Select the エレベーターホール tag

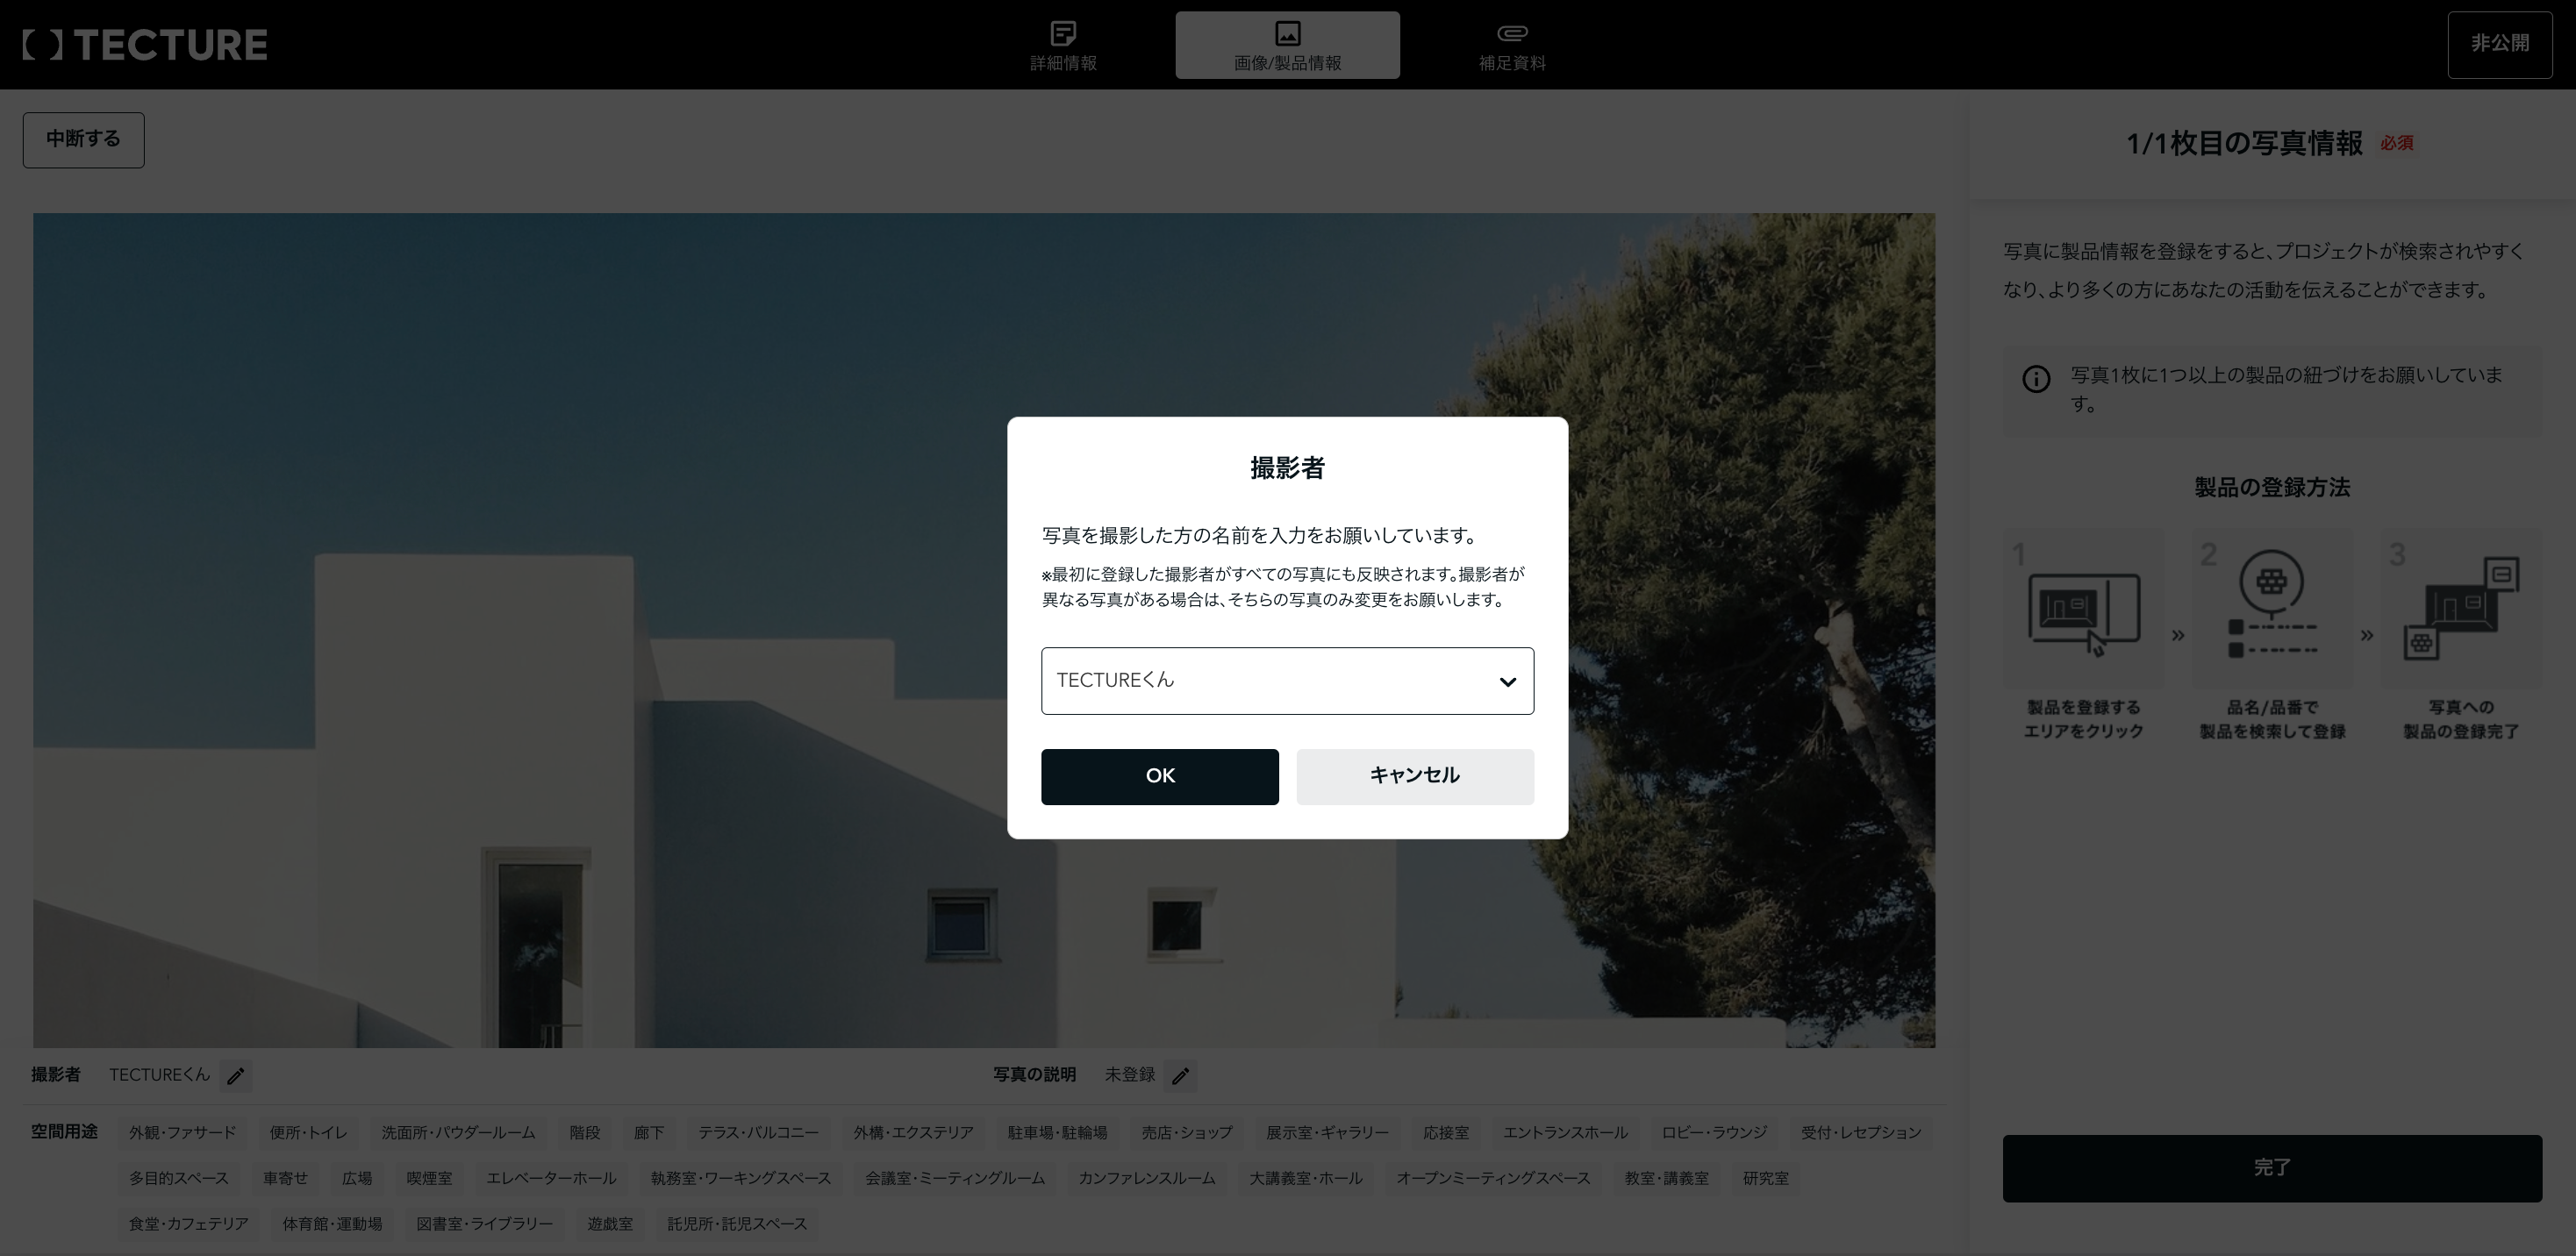click(x=550, y=1178)
